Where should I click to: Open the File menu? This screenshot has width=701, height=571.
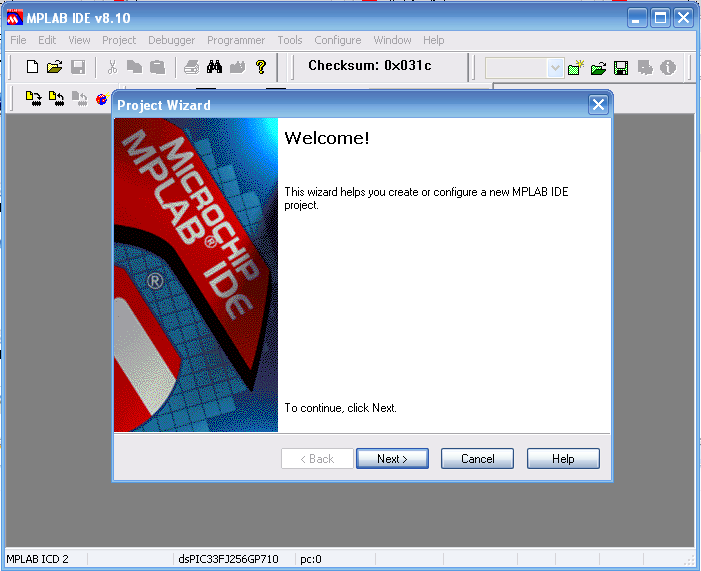18,40
